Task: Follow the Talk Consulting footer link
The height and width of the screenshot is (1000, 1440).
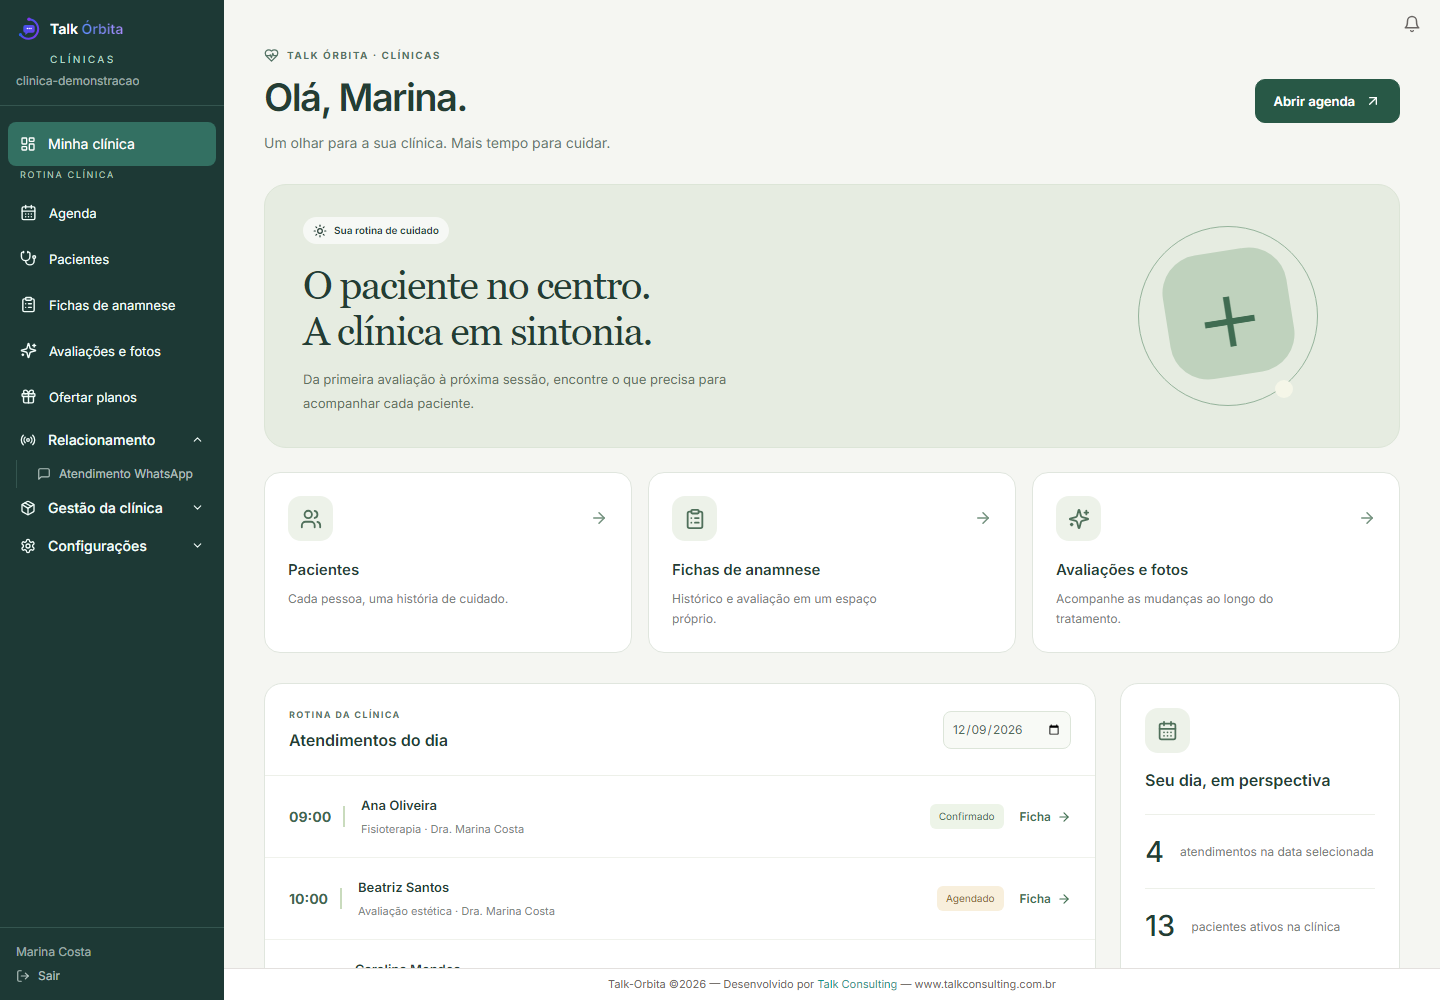Action: point(857,984)
